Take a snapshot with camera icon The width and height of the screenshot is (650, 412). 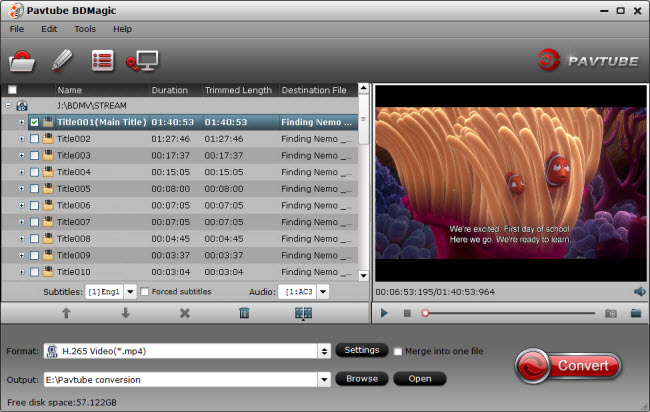point(611,313)
